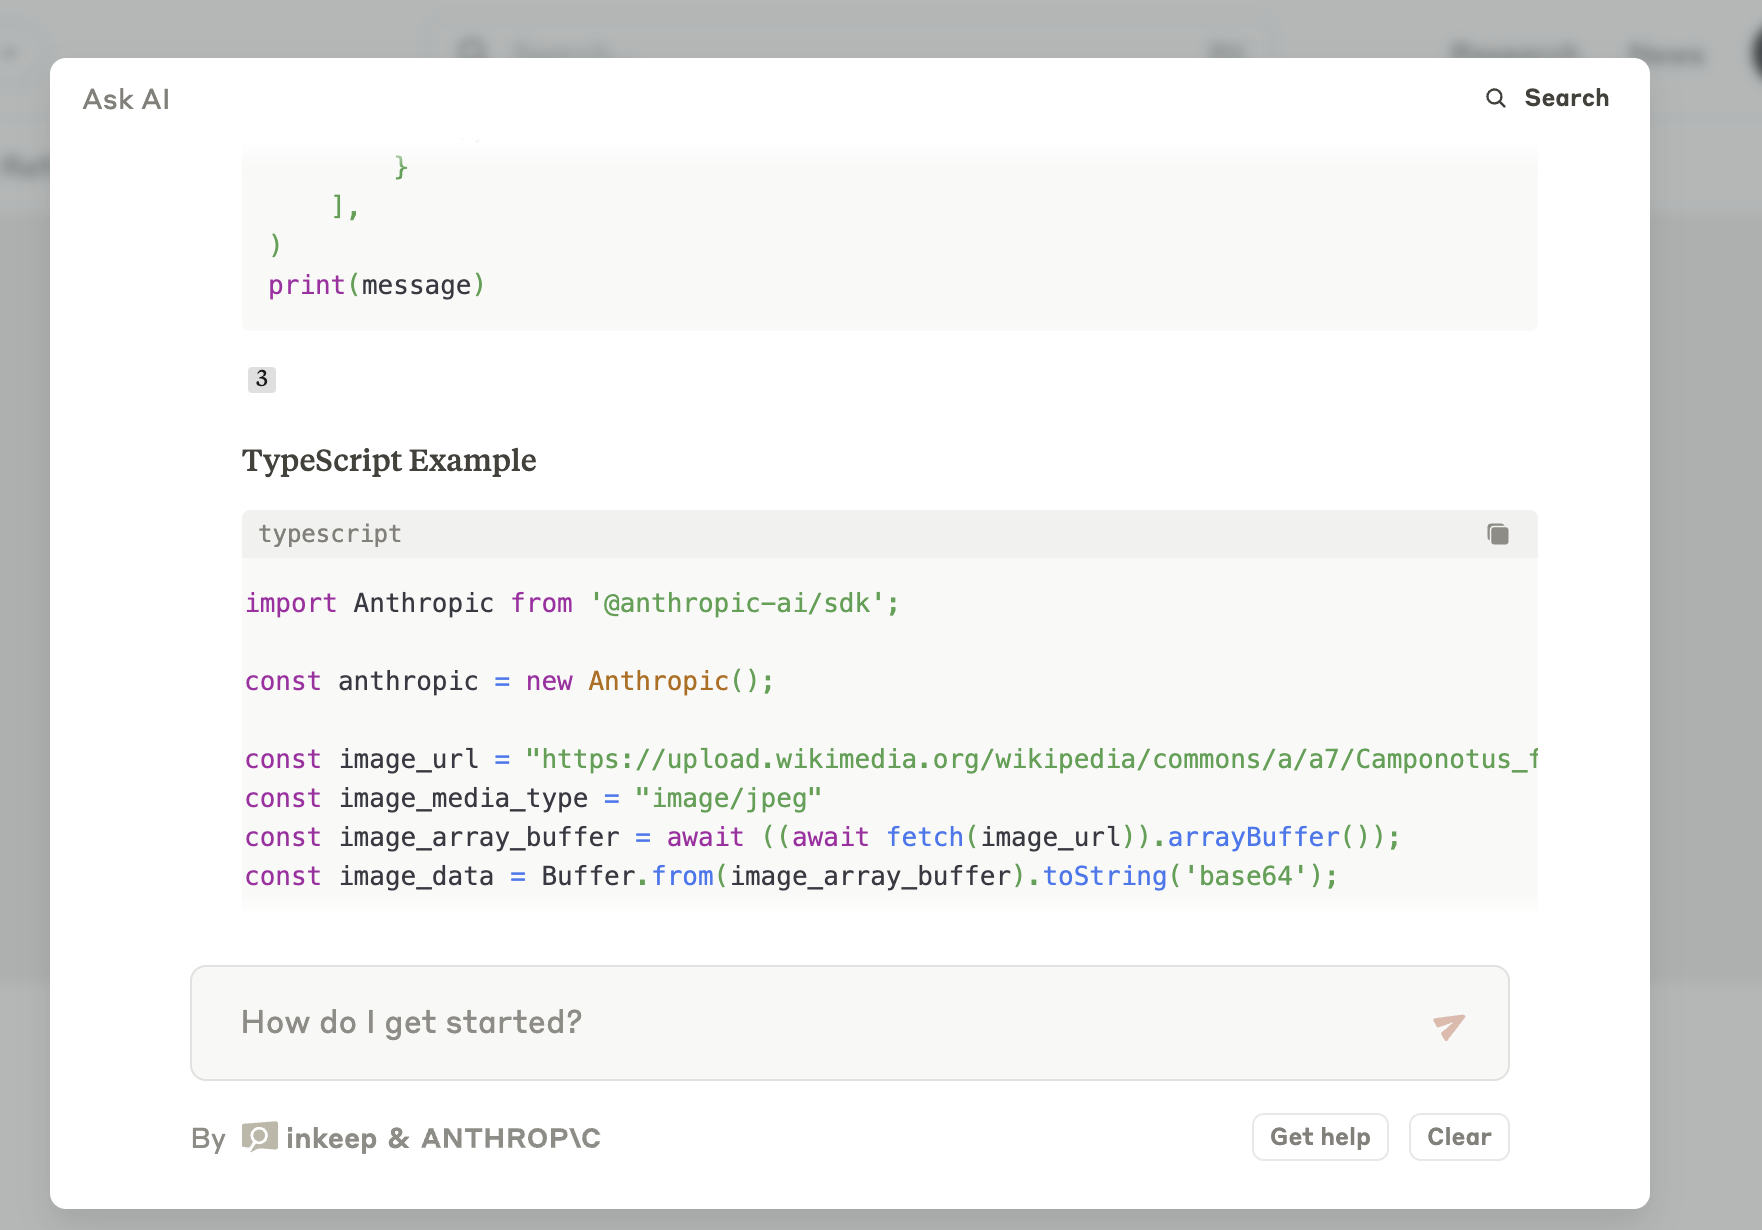Click the image_media_type code line
Image resolution: width=1762 pixels, height=1230 pixels.
[533, 798]
